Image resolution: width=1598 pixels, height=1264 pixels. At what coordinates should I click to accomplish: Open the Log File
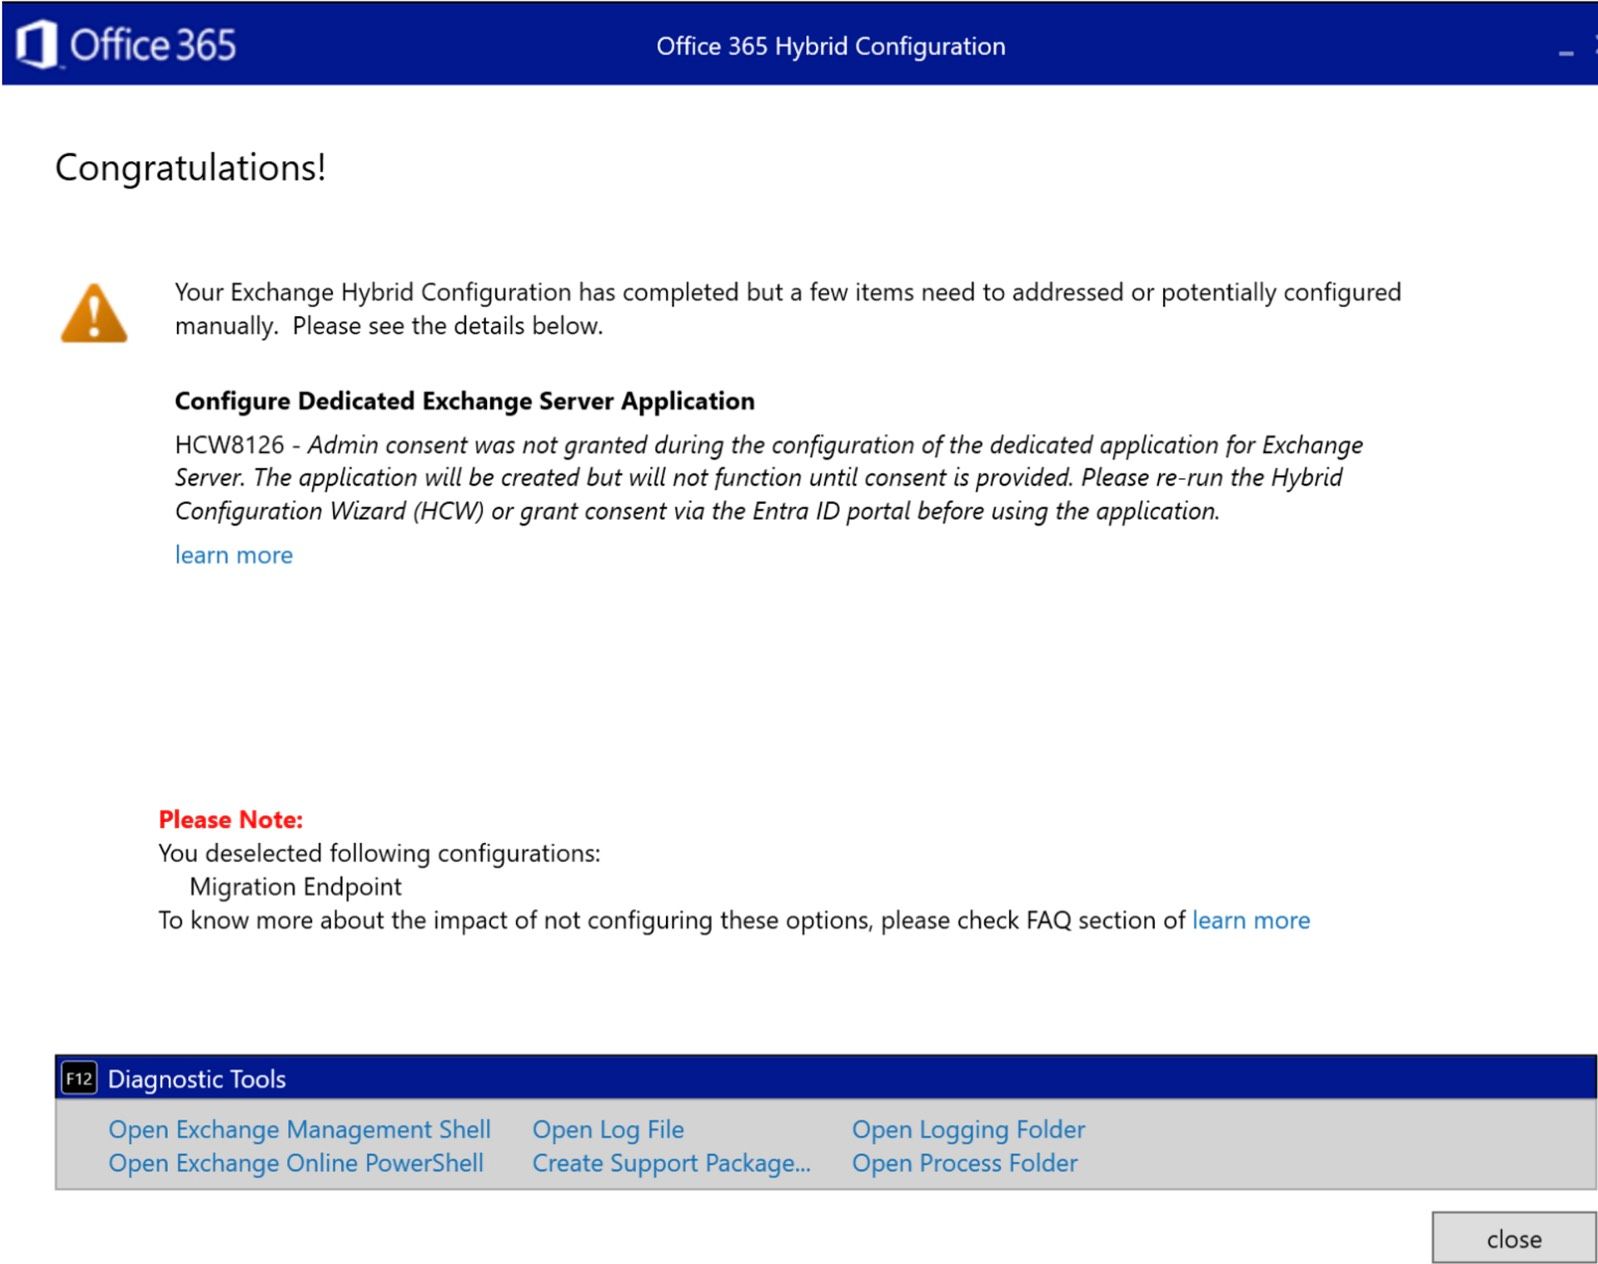(x=608, y=1129)
